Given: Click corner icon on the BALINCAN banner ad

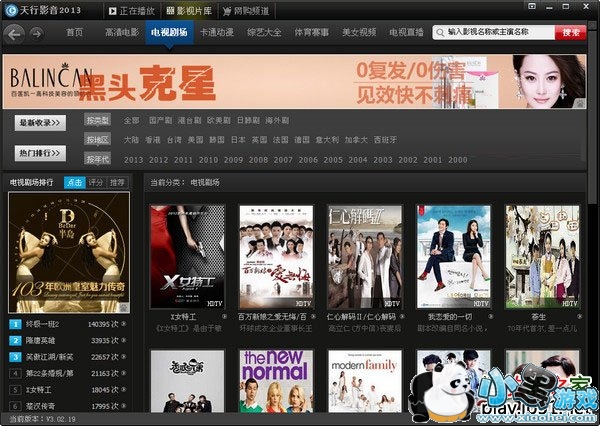Looking at the screenshot, I should click(x=581, y=103).
